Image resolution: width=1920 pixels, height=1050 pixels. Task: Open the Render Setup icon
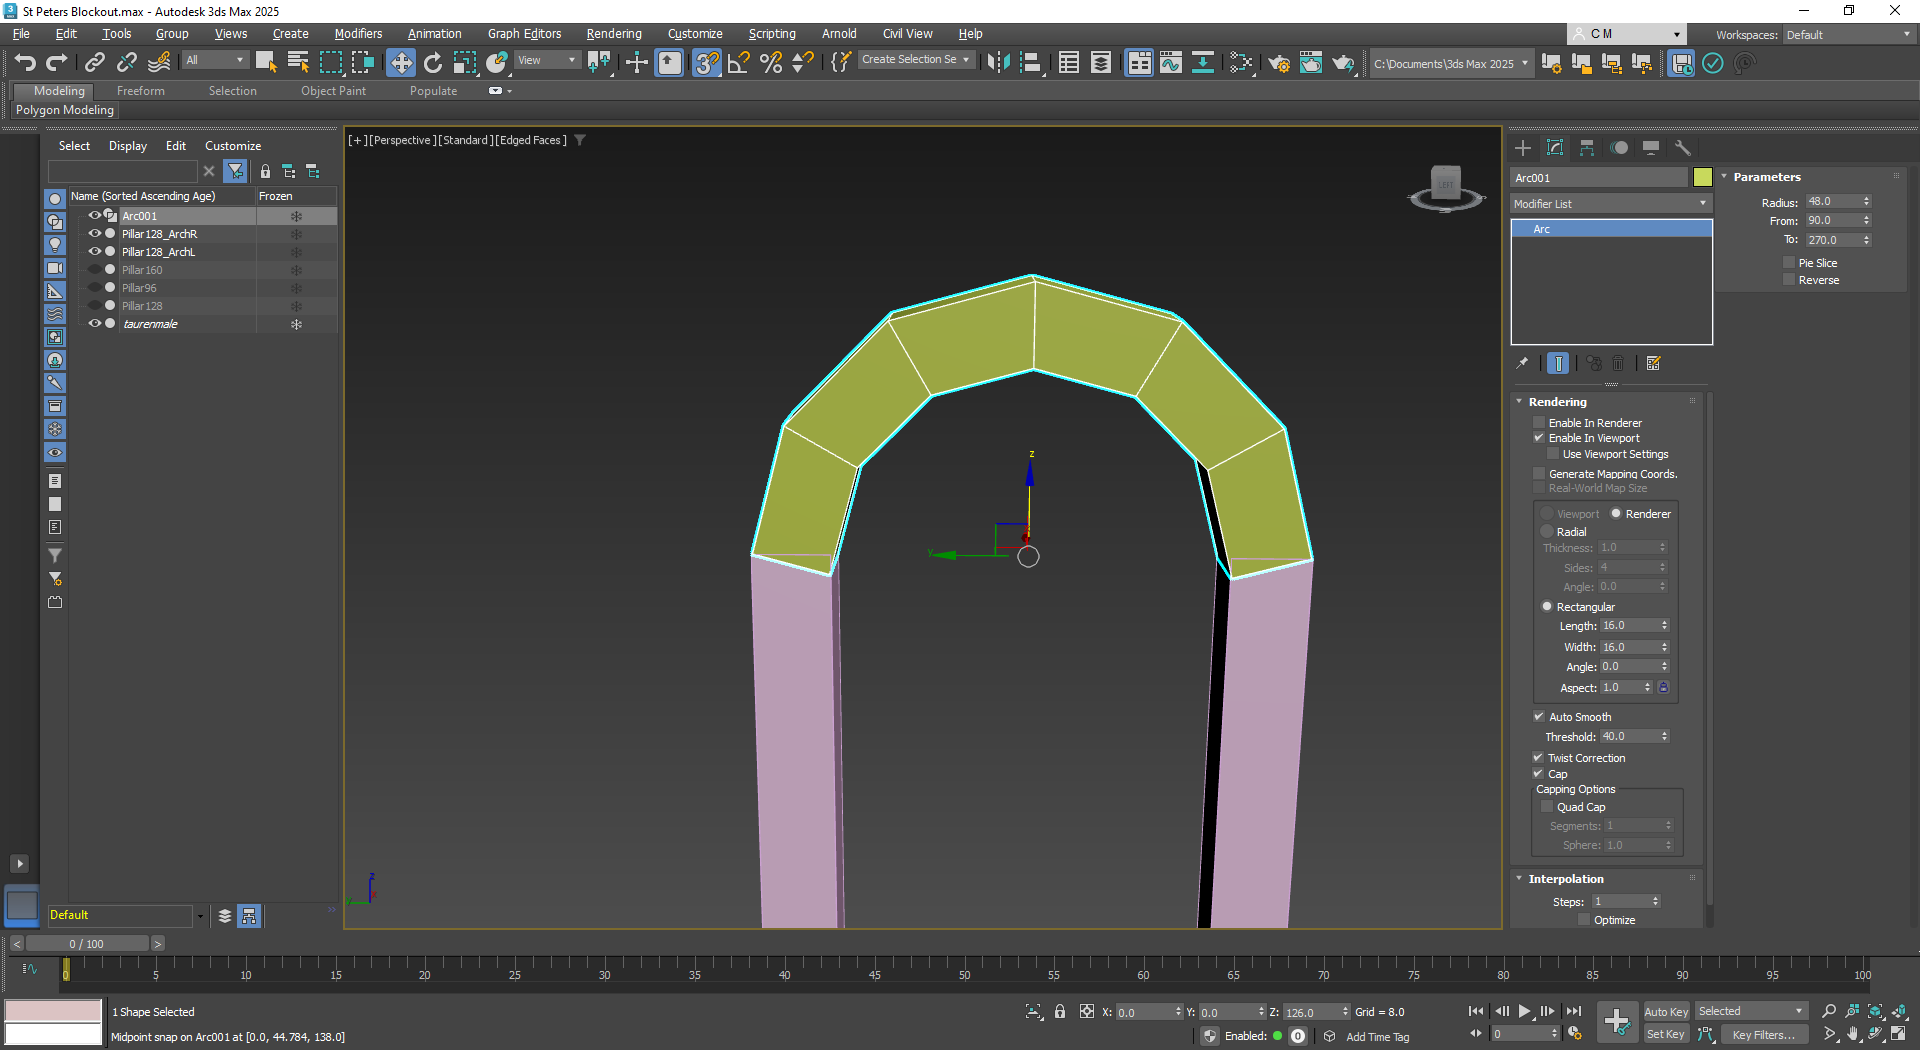click(1278, 63)
